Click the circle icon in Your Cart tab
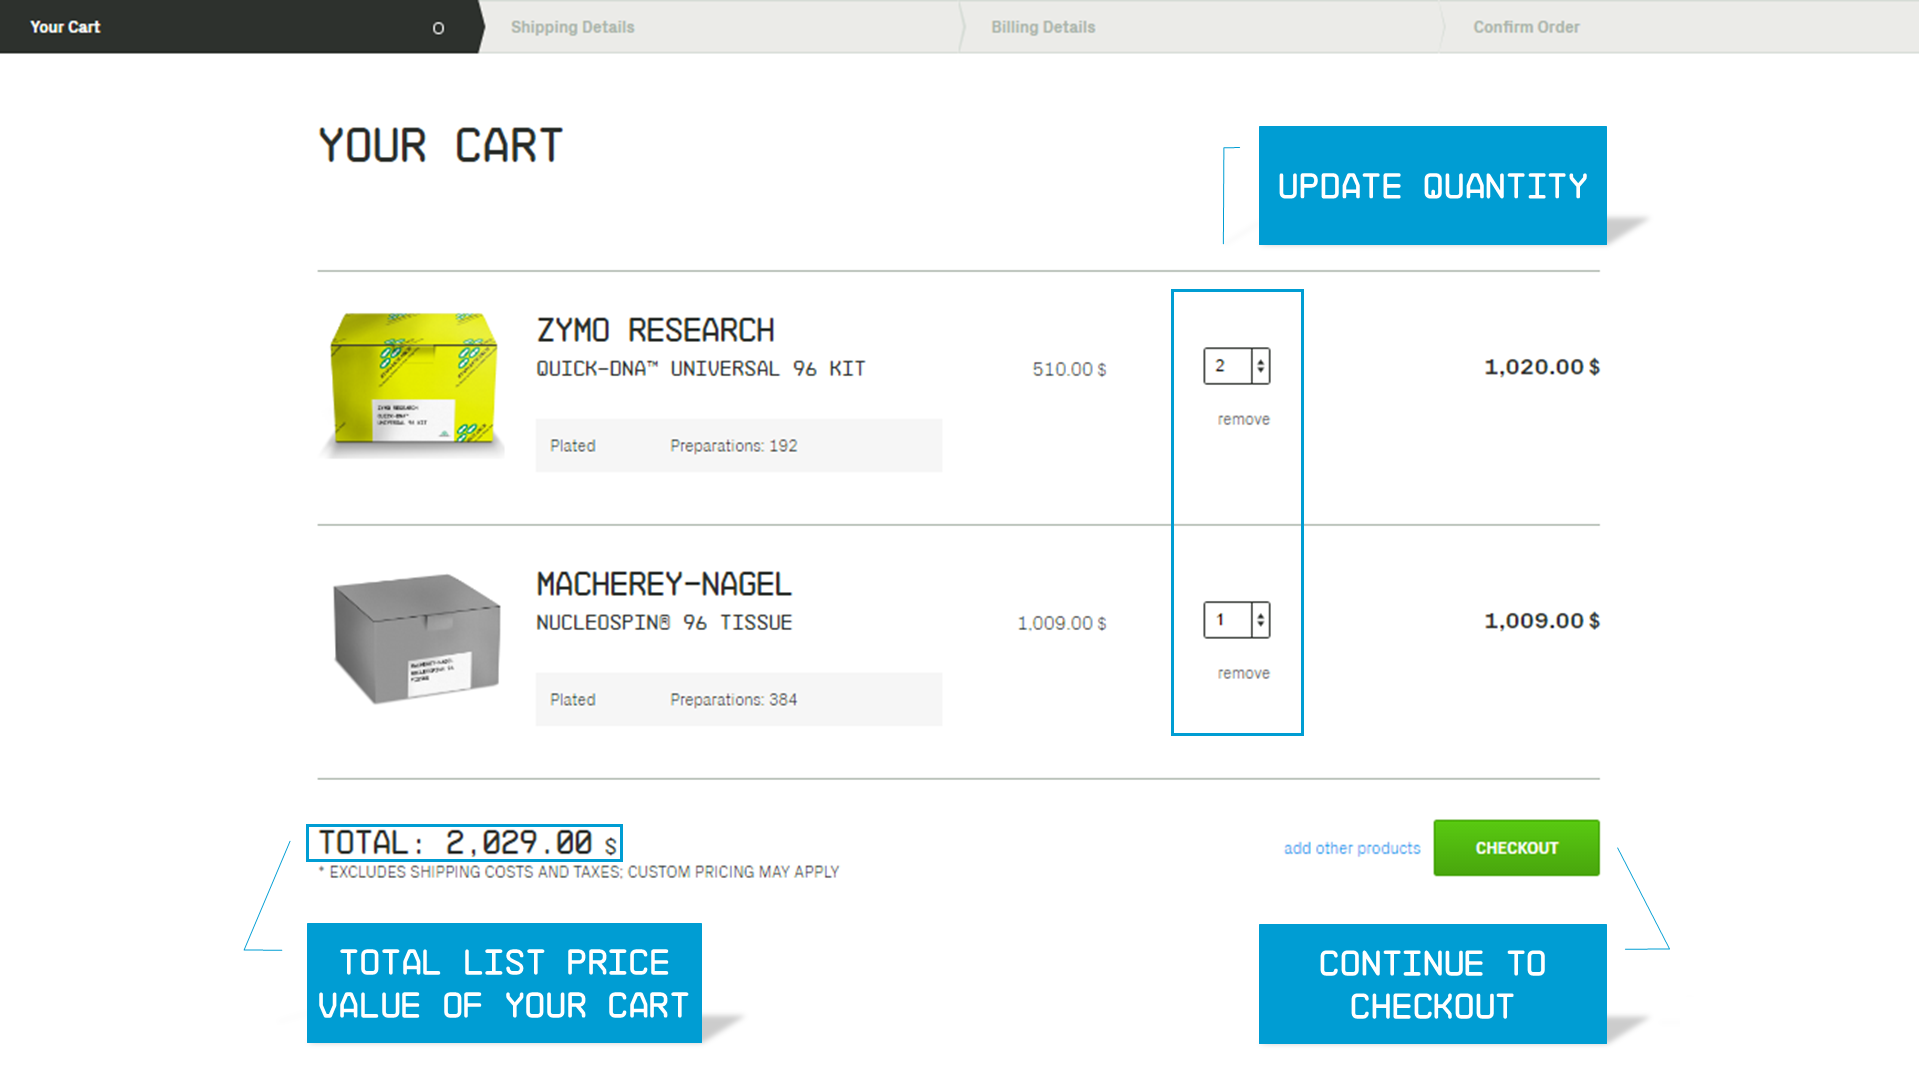The width and height of the screenshot is (1920, 1080). coord(438,28)
